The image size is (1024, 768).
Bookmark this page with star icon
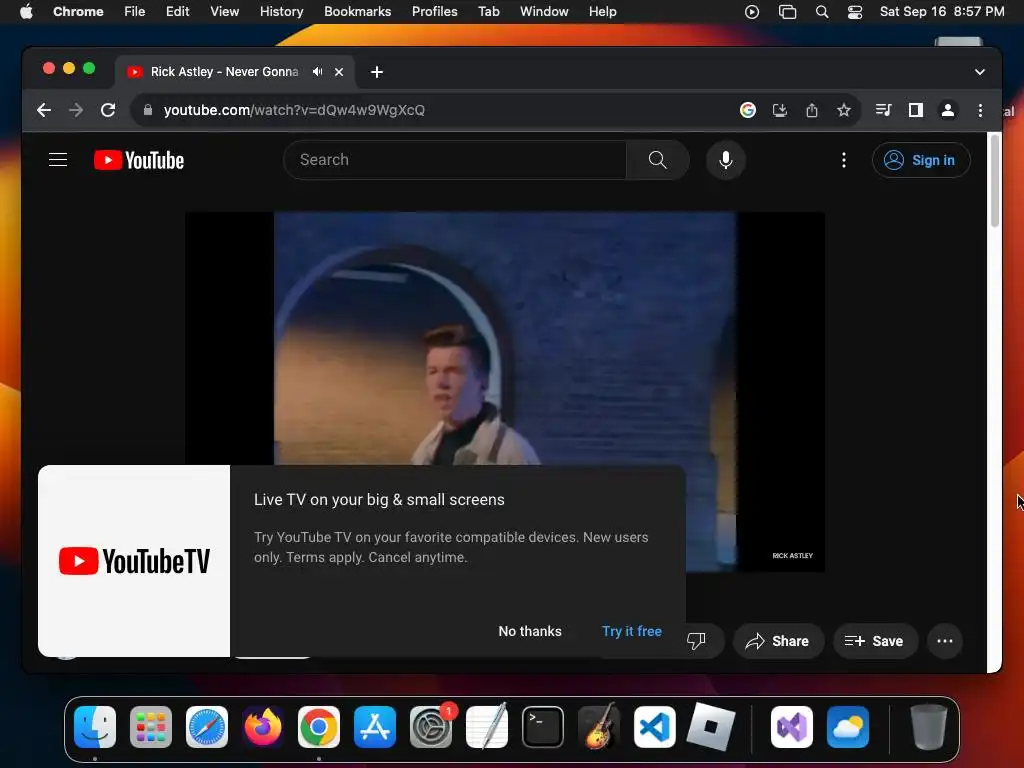coord(844,110)
